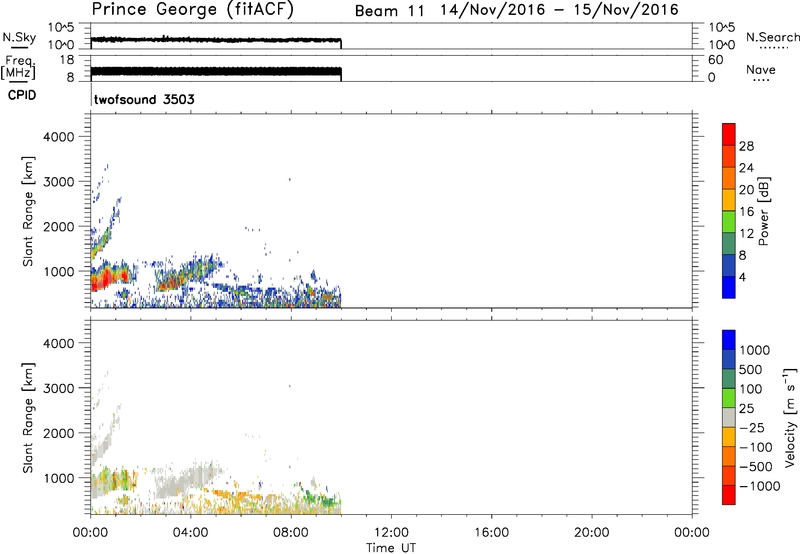Pick the grey -25 to 25 velocity segment
Image resolution: width=800 pixels, height=554 pixels.
pyautogui.click(x=729, y=418)
